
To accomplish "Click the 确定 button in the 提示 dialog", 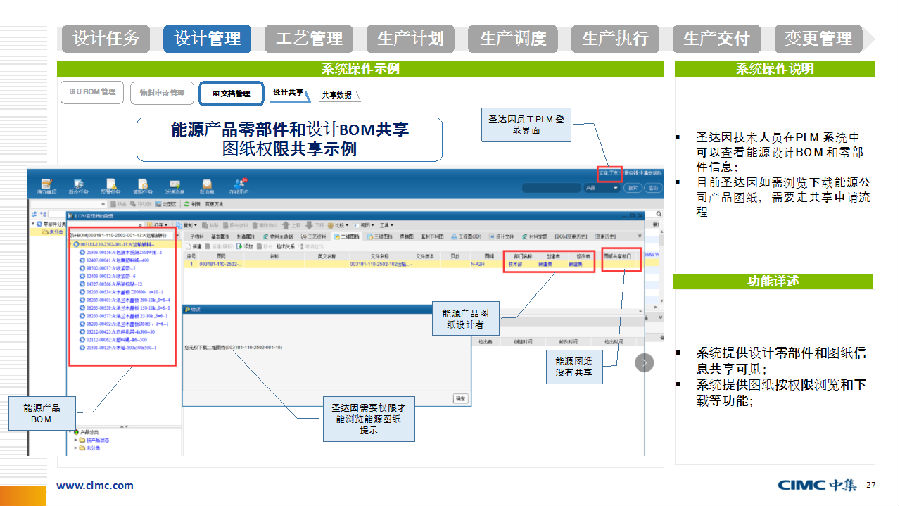I will click(x=460, y=398).
